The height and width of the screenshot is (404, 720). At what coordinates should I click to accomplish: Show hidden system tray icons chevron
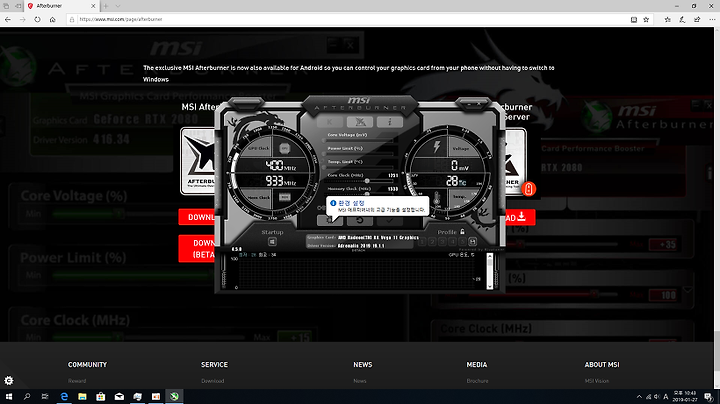(639, 397)
